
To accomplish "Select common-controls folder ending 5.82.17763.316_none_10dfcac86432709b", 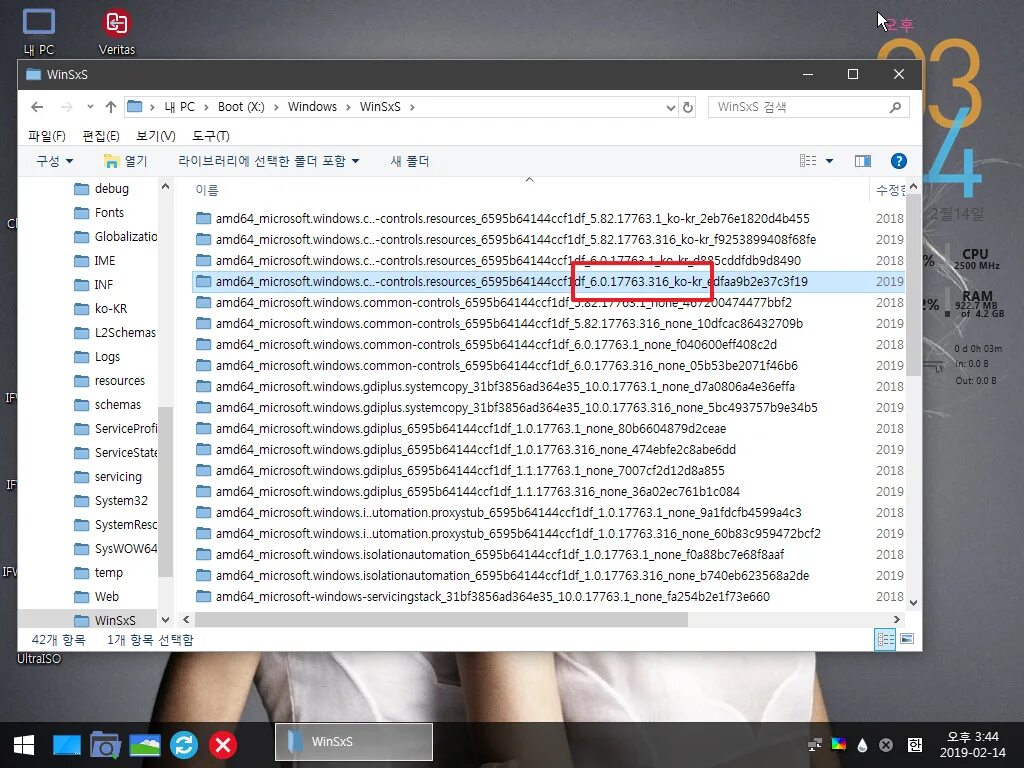I will (499, 324).
